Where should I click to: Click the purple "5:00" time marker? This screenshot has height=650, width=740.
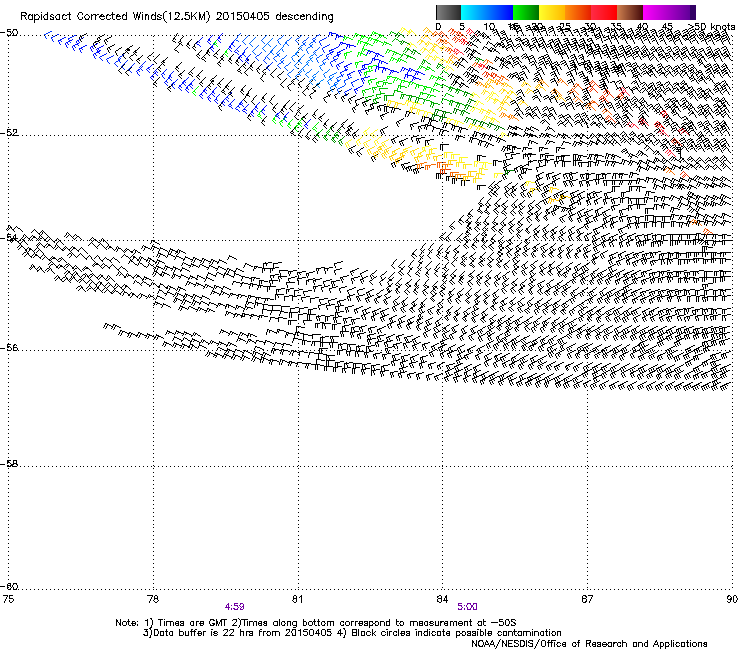(467, 607)
